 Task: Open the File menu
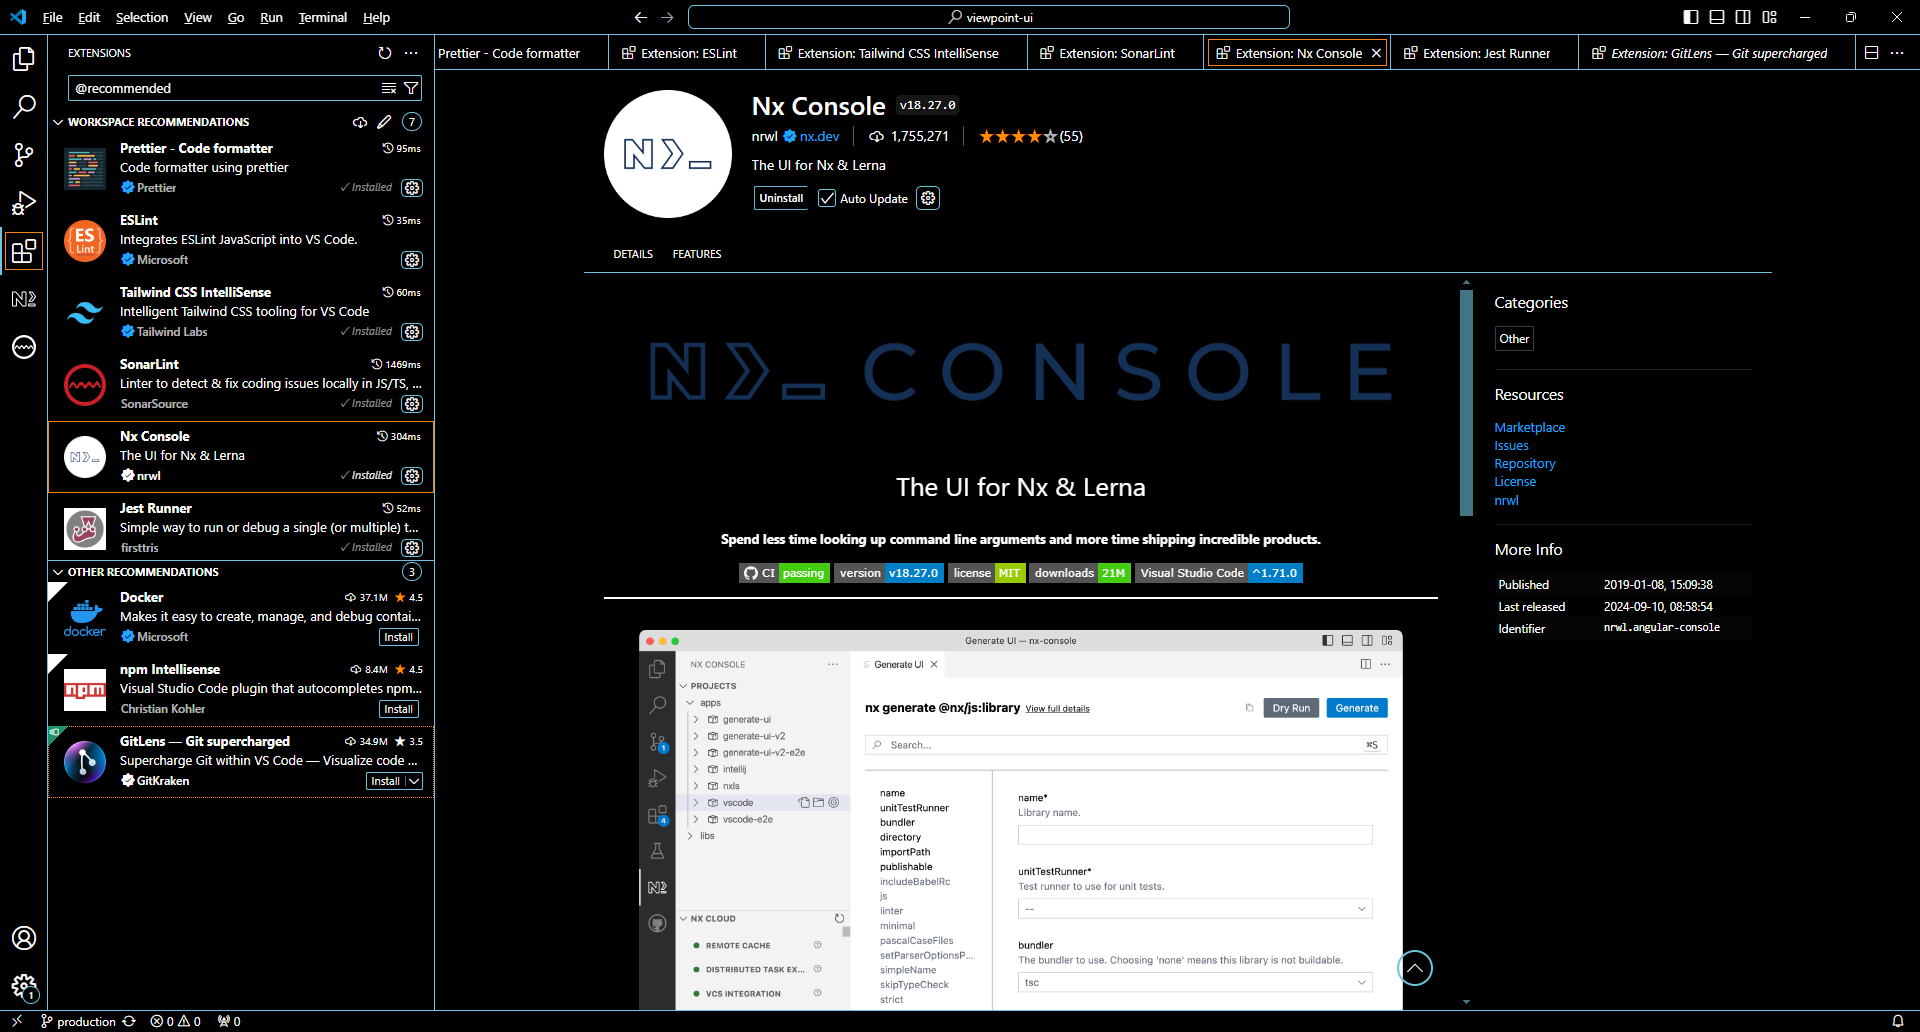click(x=53, y=17)
